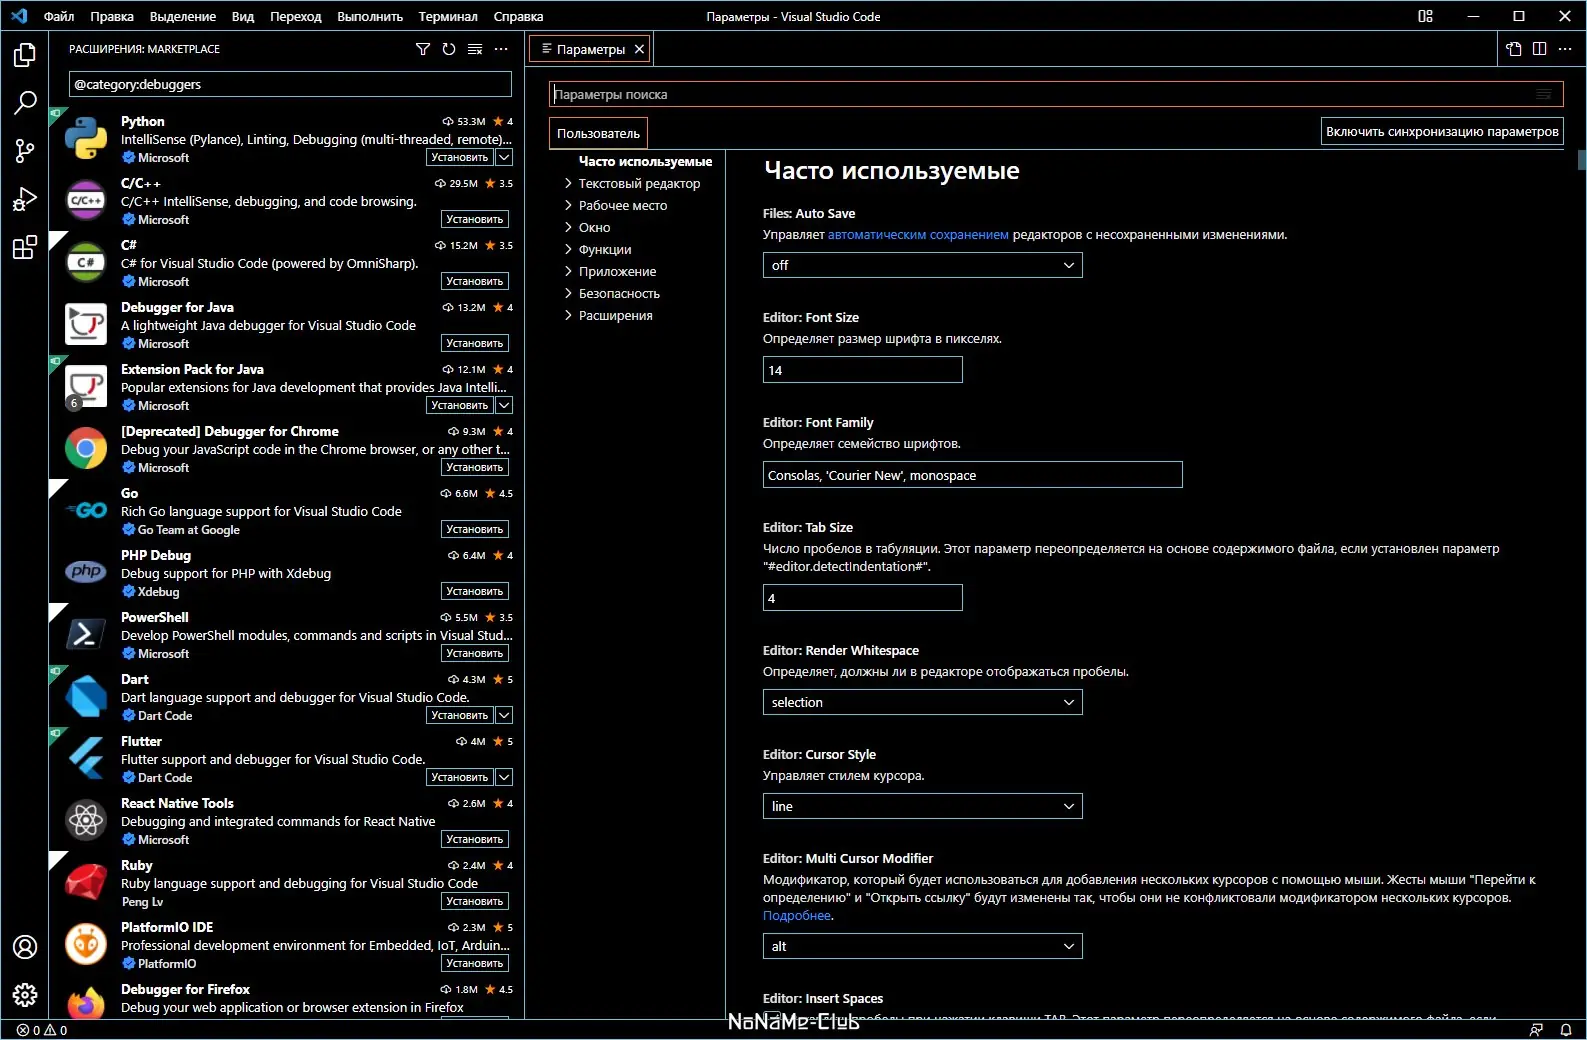Open settings JSON file icon
The height and width of the screenshot is (1040, 1587).
click(x=1514, y=49)
